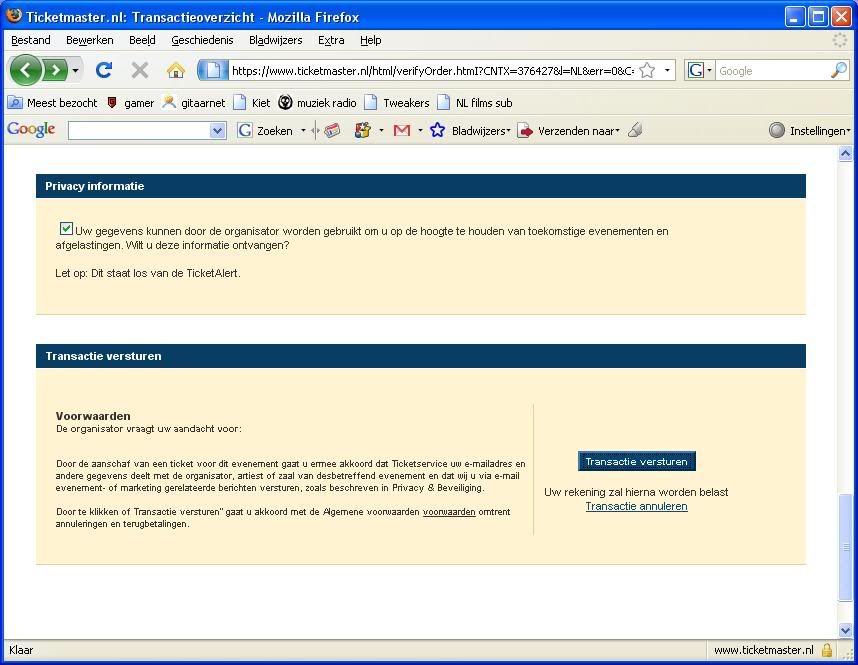Go back using the green Back arrow
The width and height of the screenshot is (858, 665).
25,71
